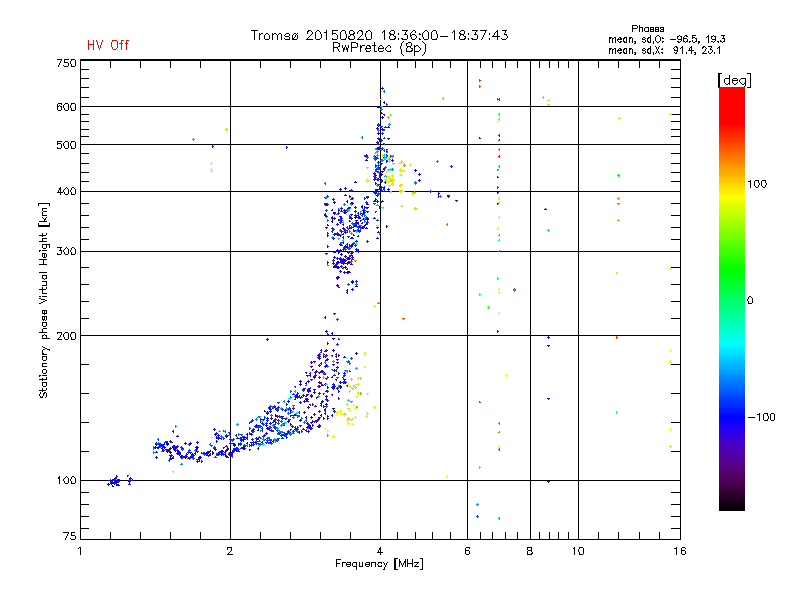This screenshot has height=600, width=800.
Task: Click the red HV Off status label
Action: coord(107,45)
